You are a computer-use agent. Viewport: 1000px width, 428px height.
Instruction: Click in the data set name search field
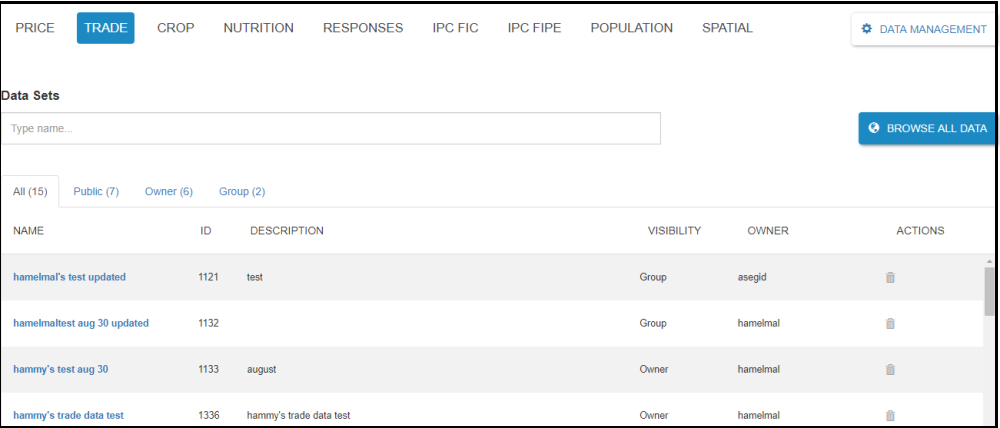[x=330, y=128]
